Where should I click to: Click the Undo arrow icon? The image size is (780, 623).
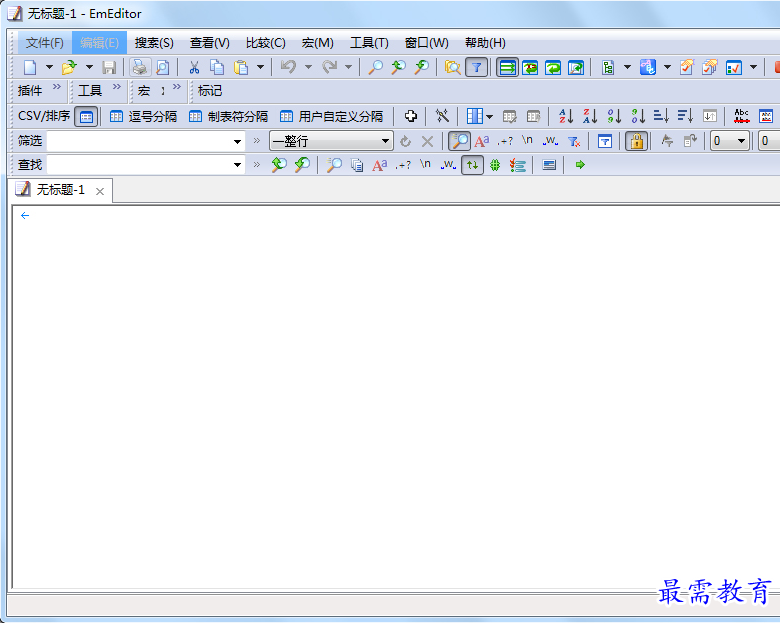tap(289, 67)
